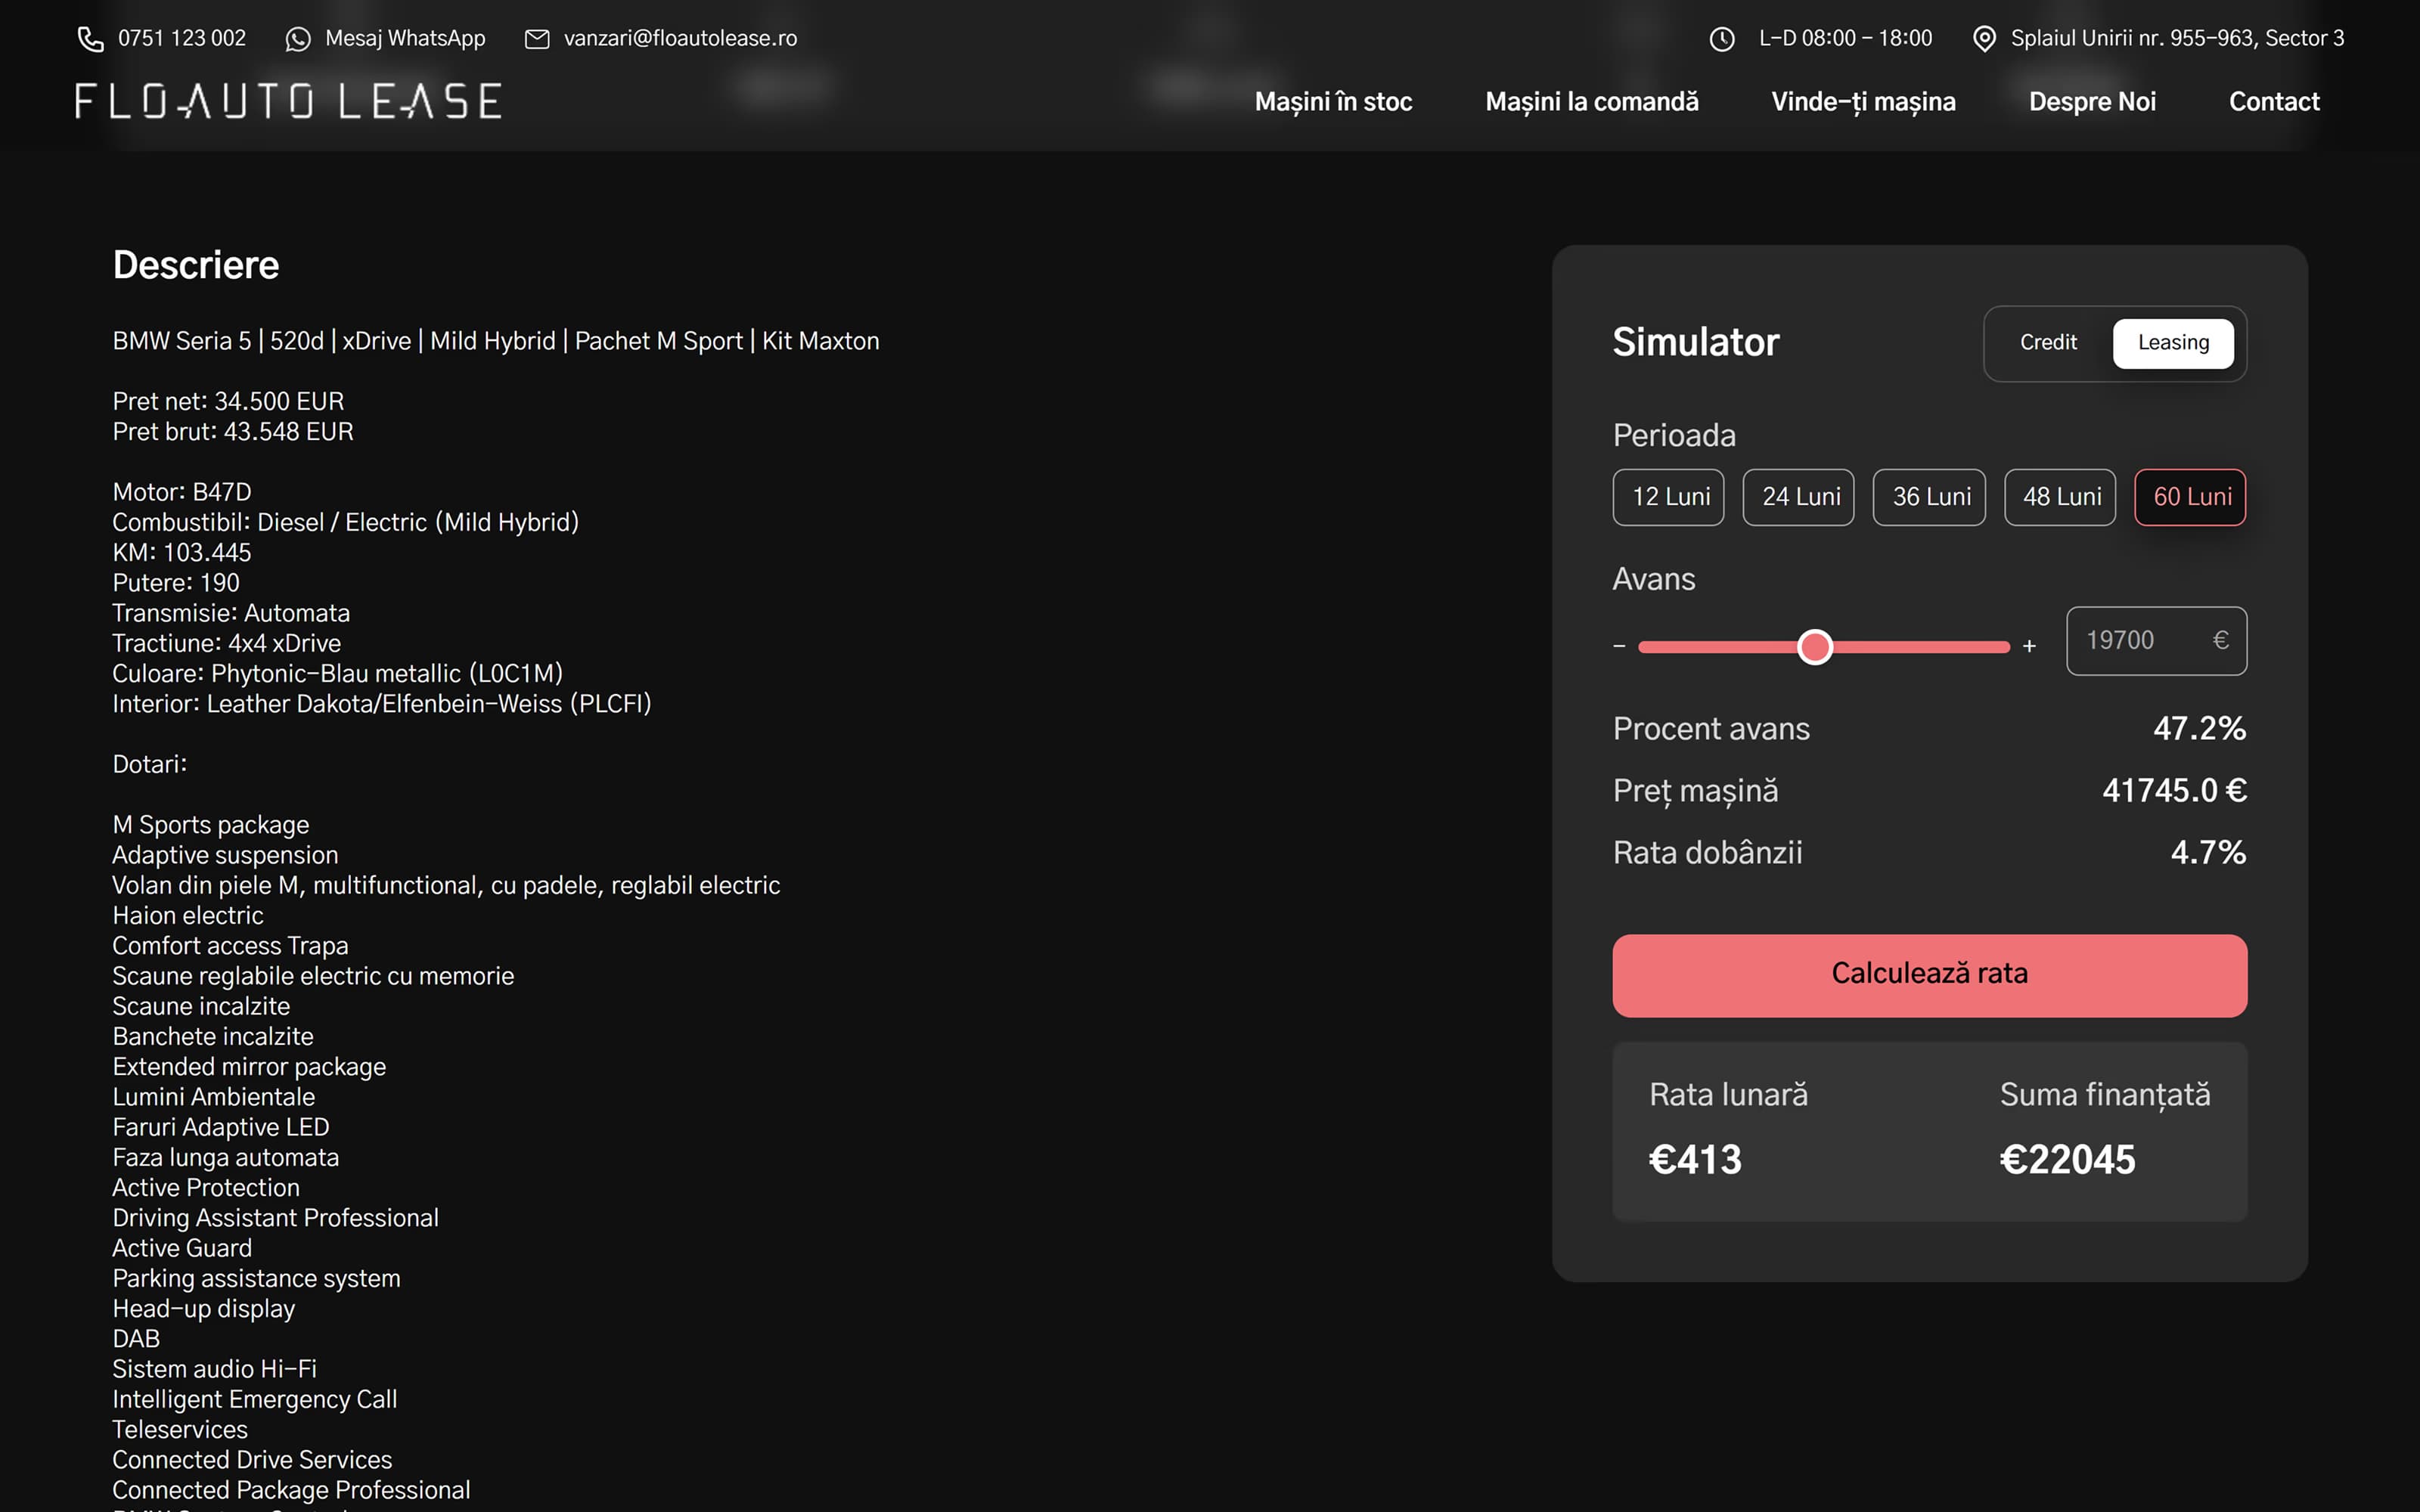Click 'Lumini Ambientale' feature line
This screenshot has height=1512, width=2420.
point(213,1097)
